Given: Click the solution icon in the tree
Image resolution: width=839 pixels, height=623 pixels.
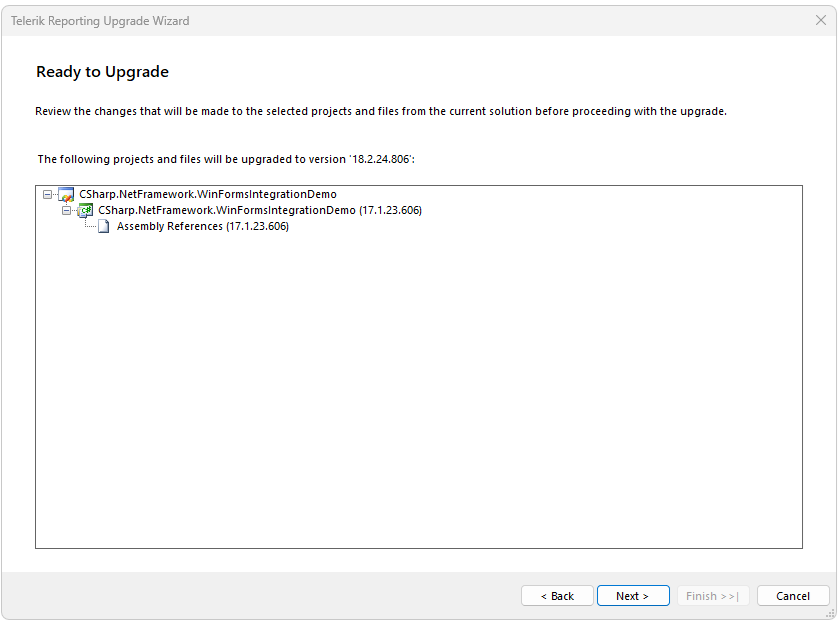Looking at the screenshot, I should coord(66,194).
